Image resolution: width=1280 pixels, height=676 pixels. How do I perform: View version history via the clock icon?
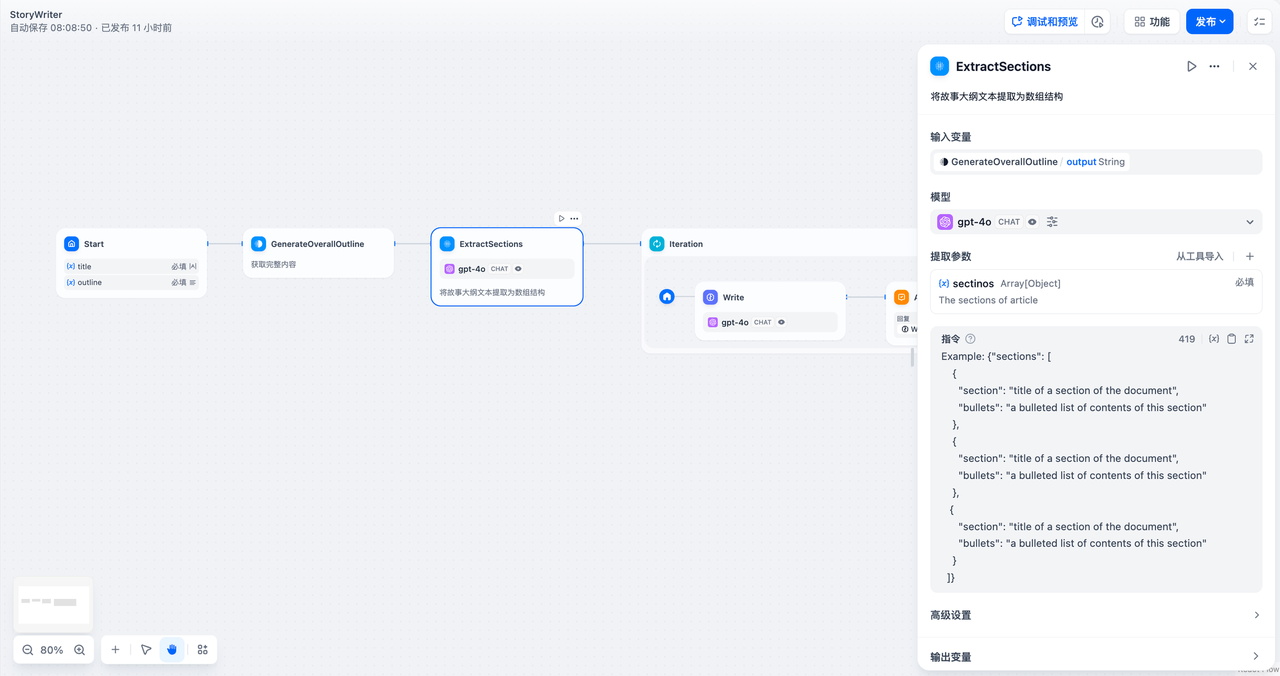click(x=1097, y=21)
